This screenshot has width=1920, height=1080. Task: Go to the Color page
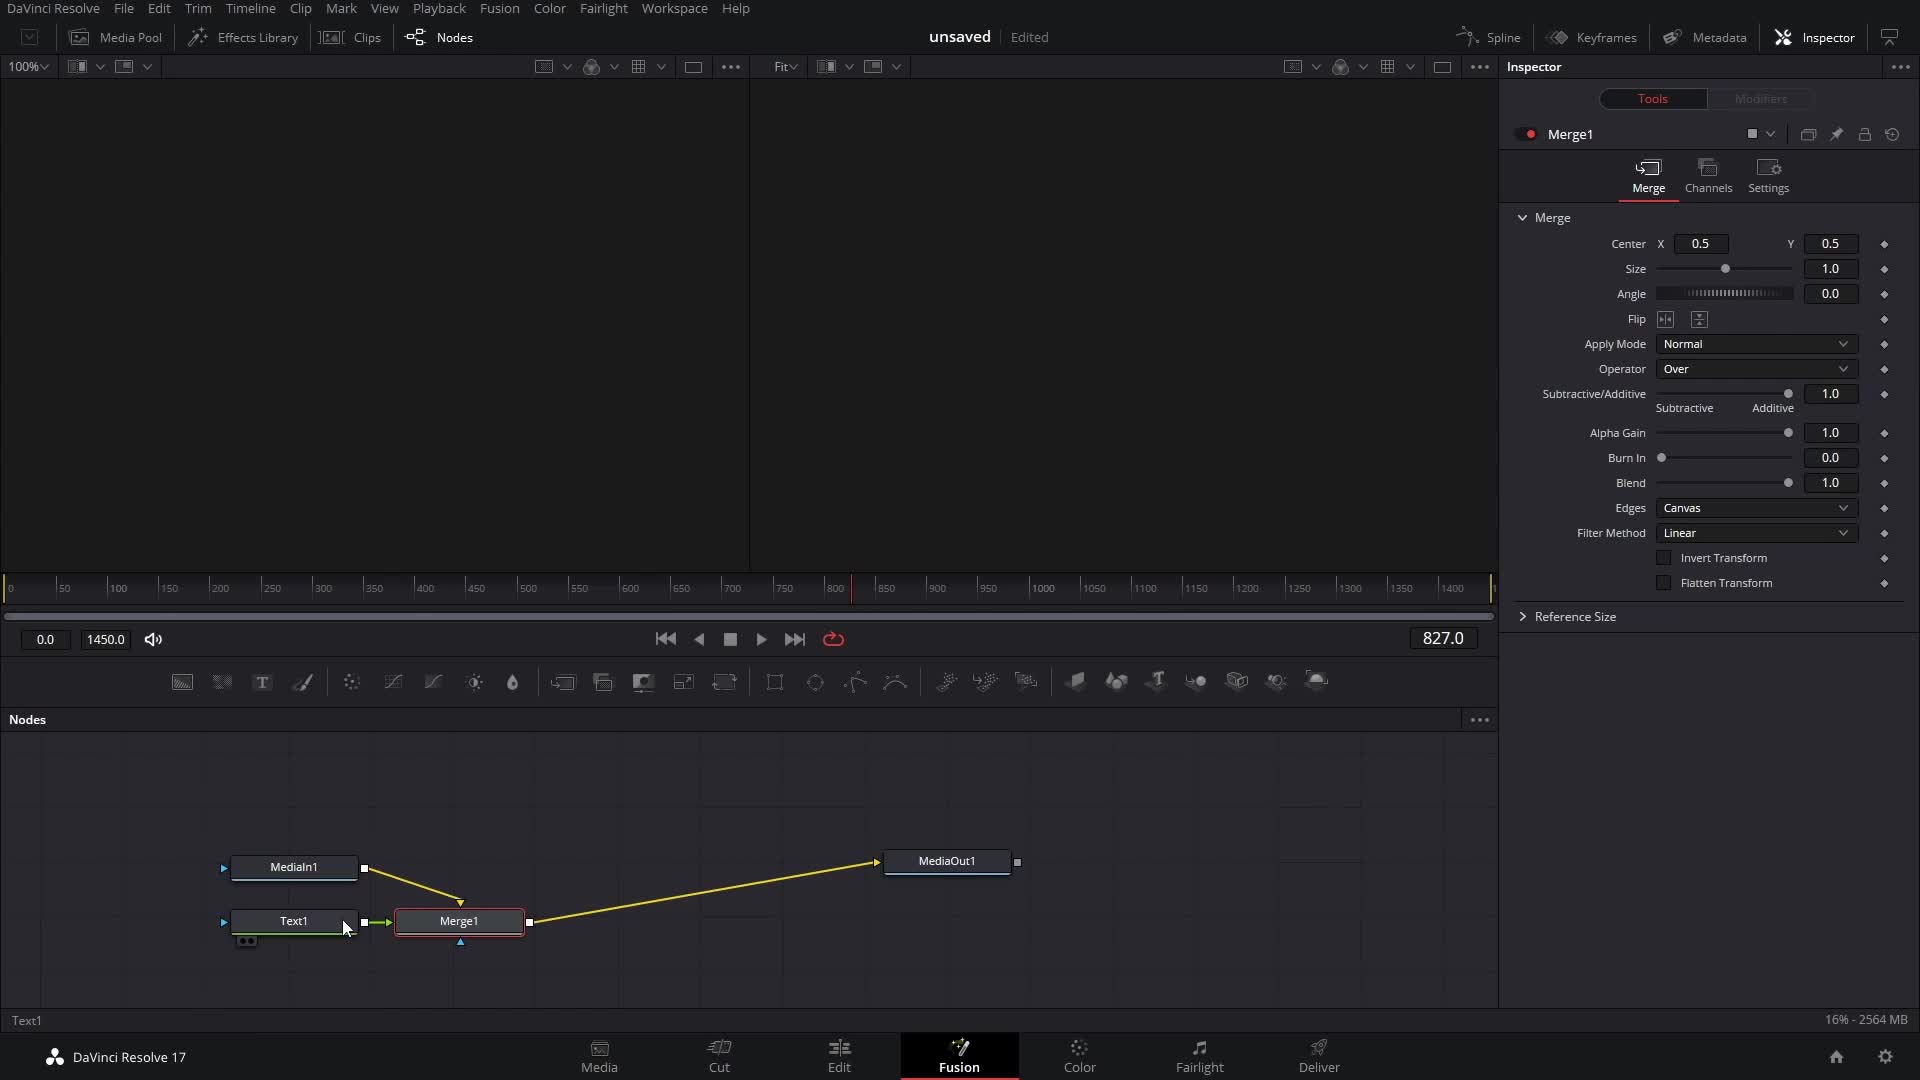(x=1079, y=1056)
